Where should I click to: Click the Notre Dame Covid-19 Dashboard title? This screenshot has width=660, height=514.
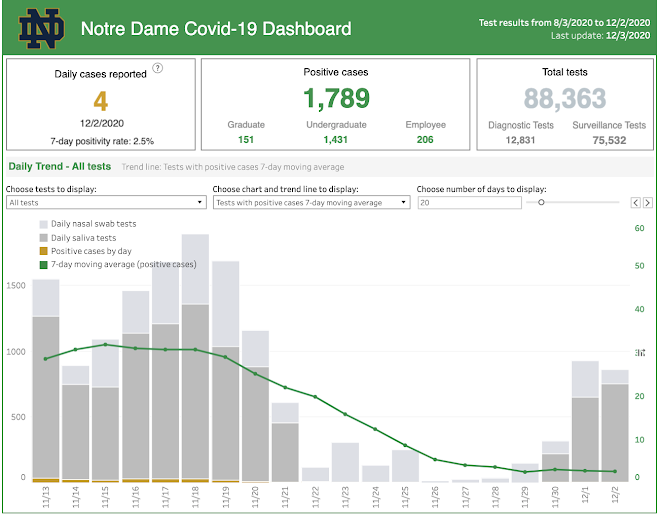216,29
